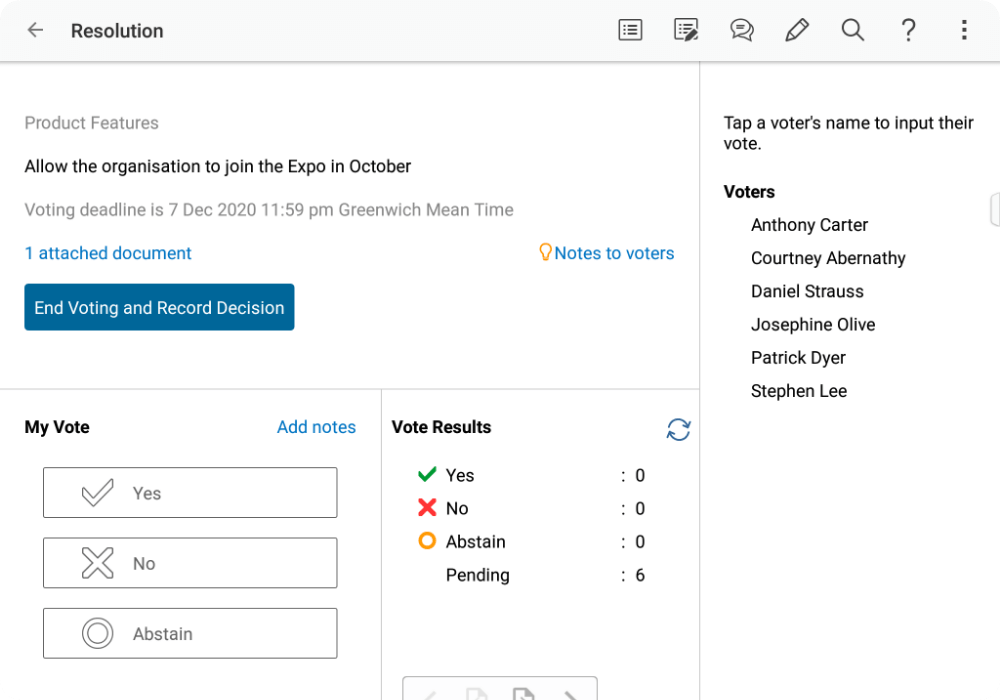1000x700 pixels.
Task: Choose Abstain as my vote
Action: [x=190, y=633]
